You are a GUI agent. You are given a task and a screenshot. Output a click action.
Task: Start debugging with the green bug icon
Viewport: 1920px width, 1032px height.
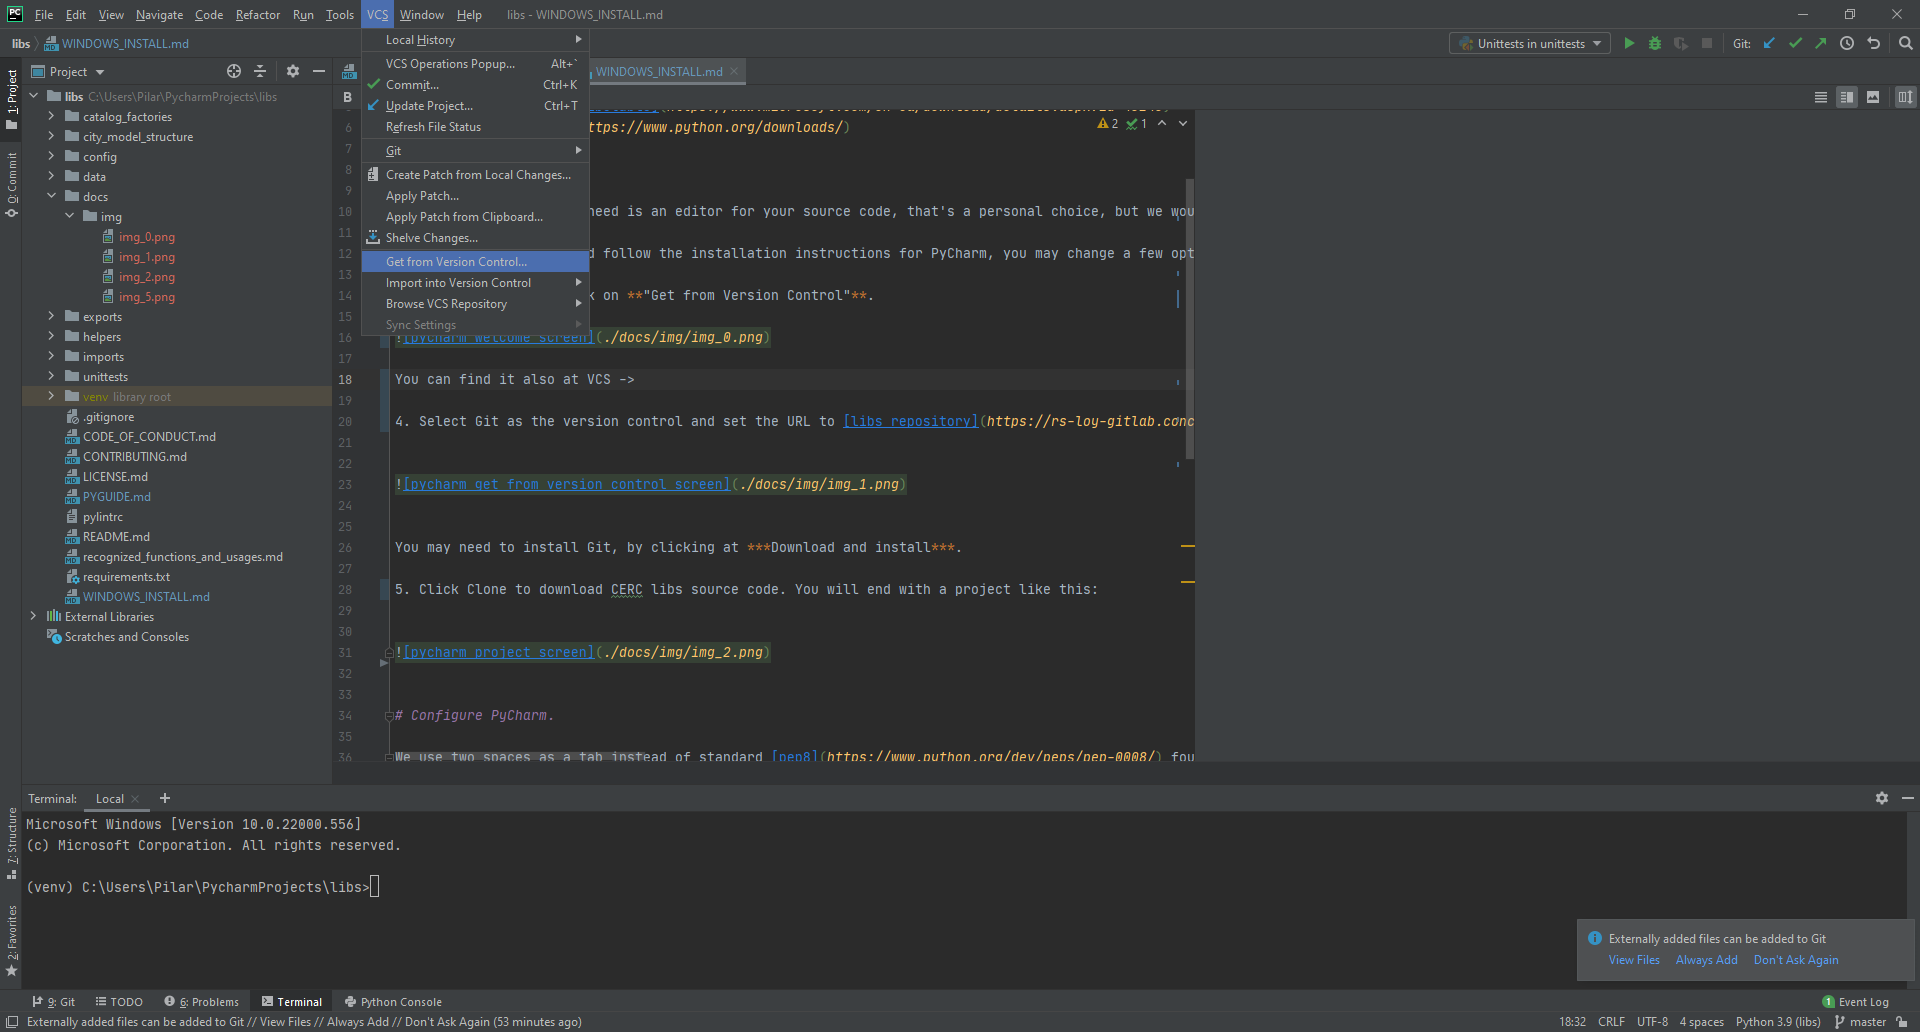(x=1655, y=43)
